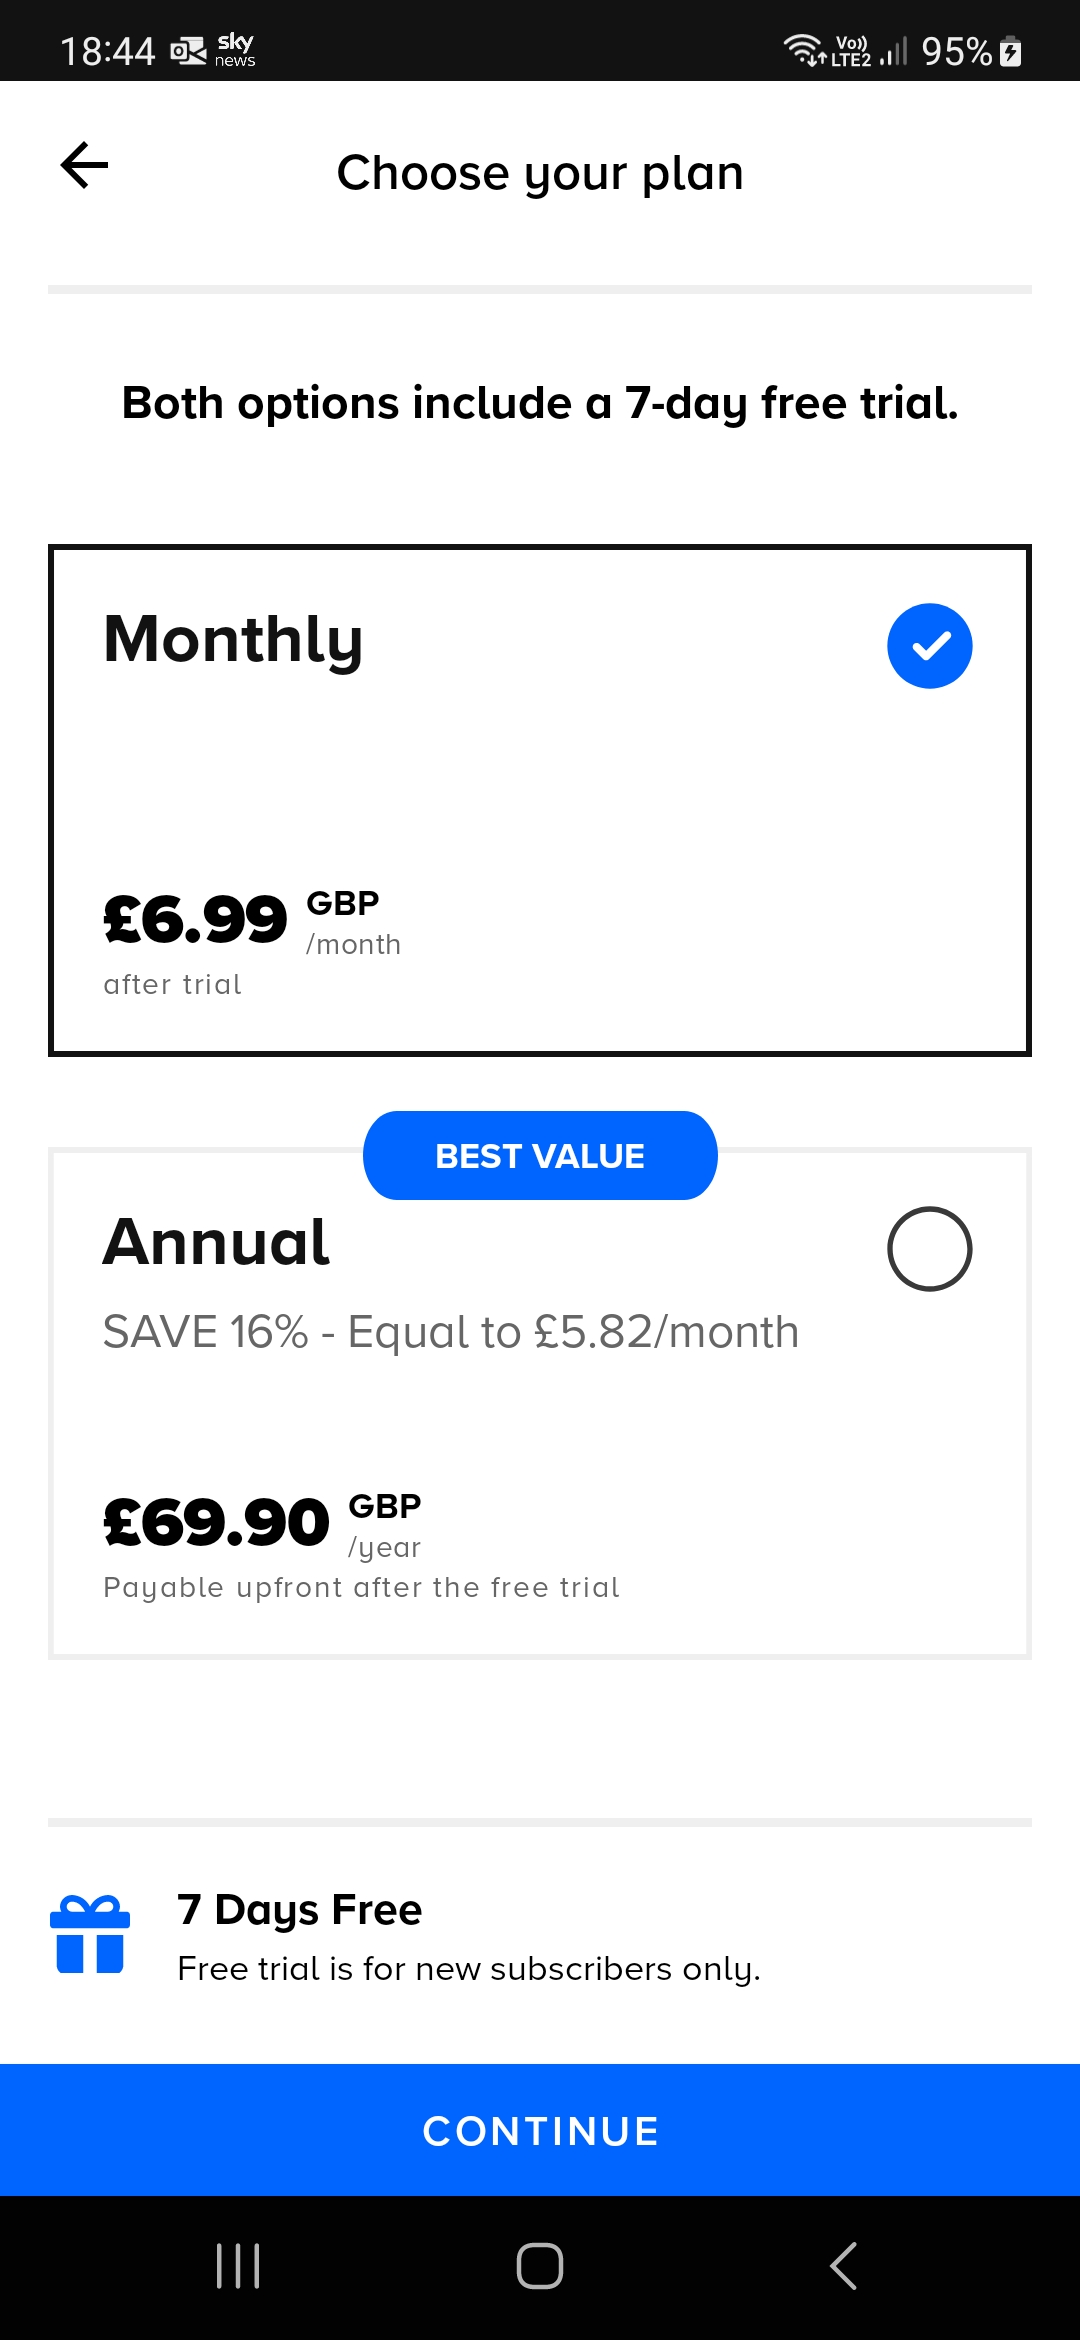The image size is (1080, 2340).
Task: Tap the blue gift icon
Action: pos(90,1935)
